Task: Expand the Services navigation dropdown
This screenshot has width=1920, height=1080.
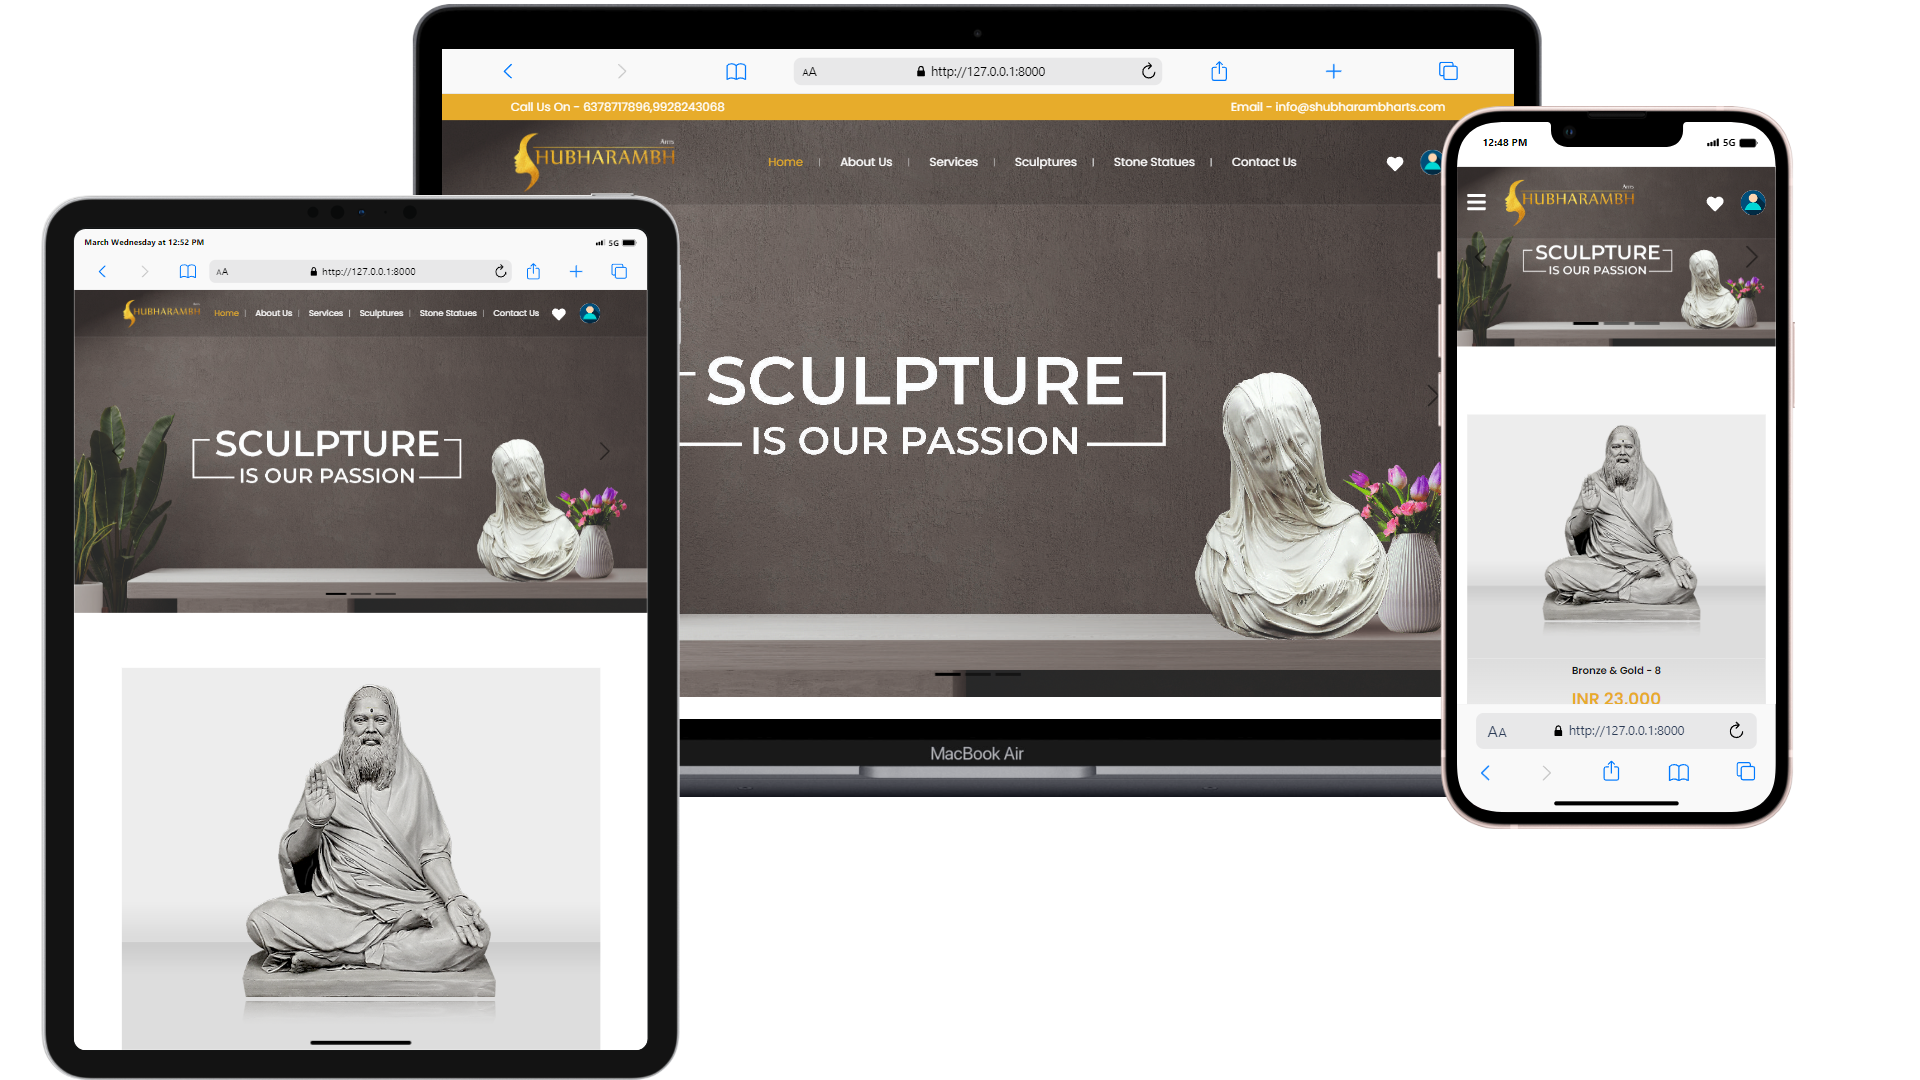Action: (953, 161)
